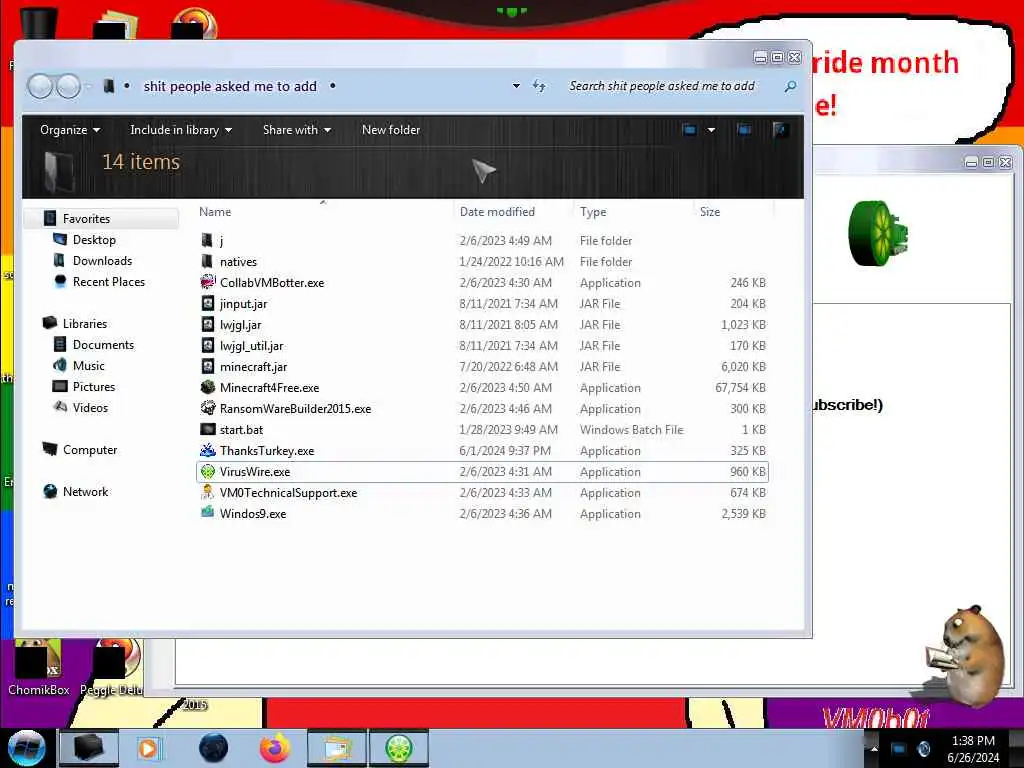Select the Windos9.exe file icon

pyautogui.click(x=208, y=513)
